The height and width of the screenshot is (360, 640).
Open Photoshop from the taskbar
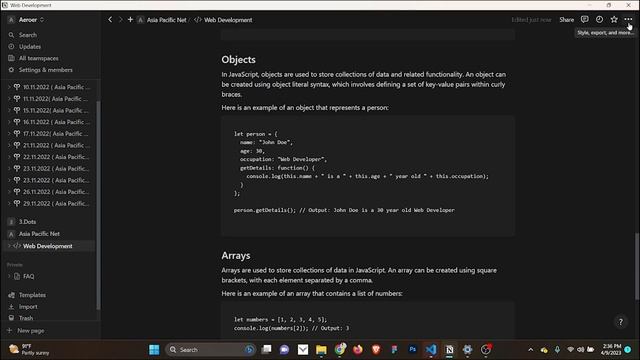pyautogui.click(x=413, y=350)
